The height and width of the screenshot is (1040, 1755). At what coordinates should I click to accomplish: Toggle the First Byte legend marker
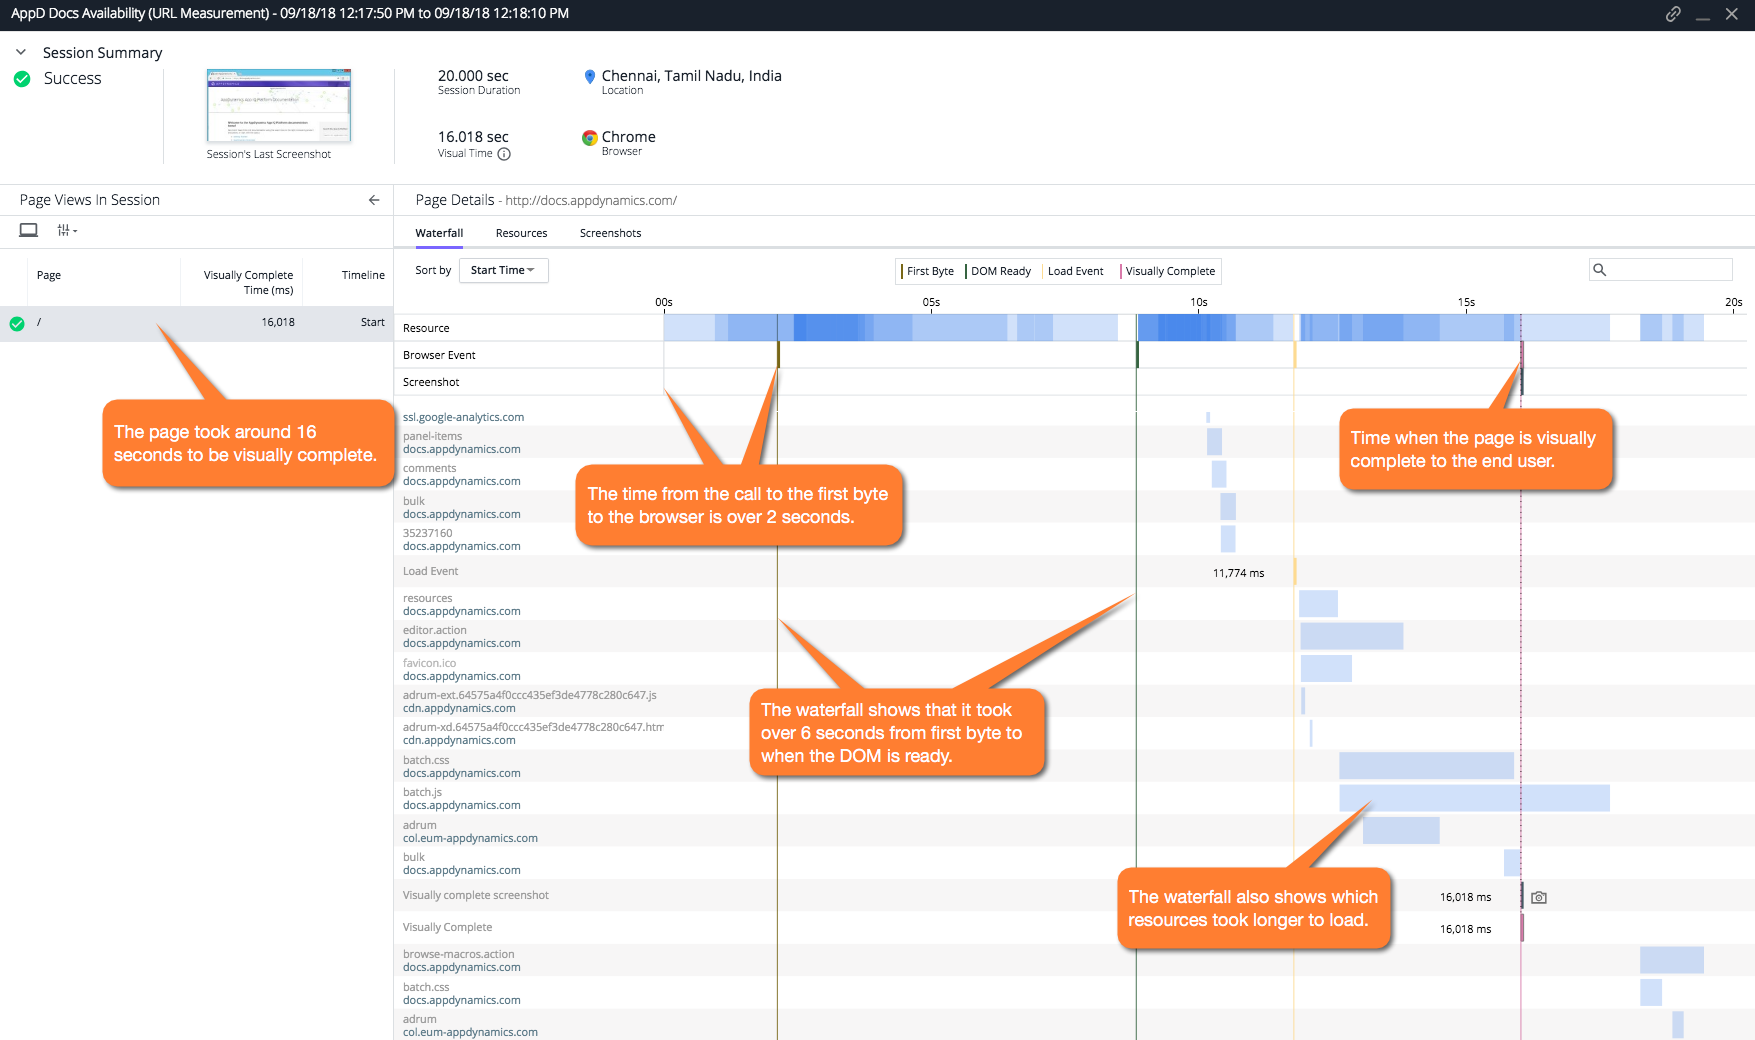coord(928,271)
